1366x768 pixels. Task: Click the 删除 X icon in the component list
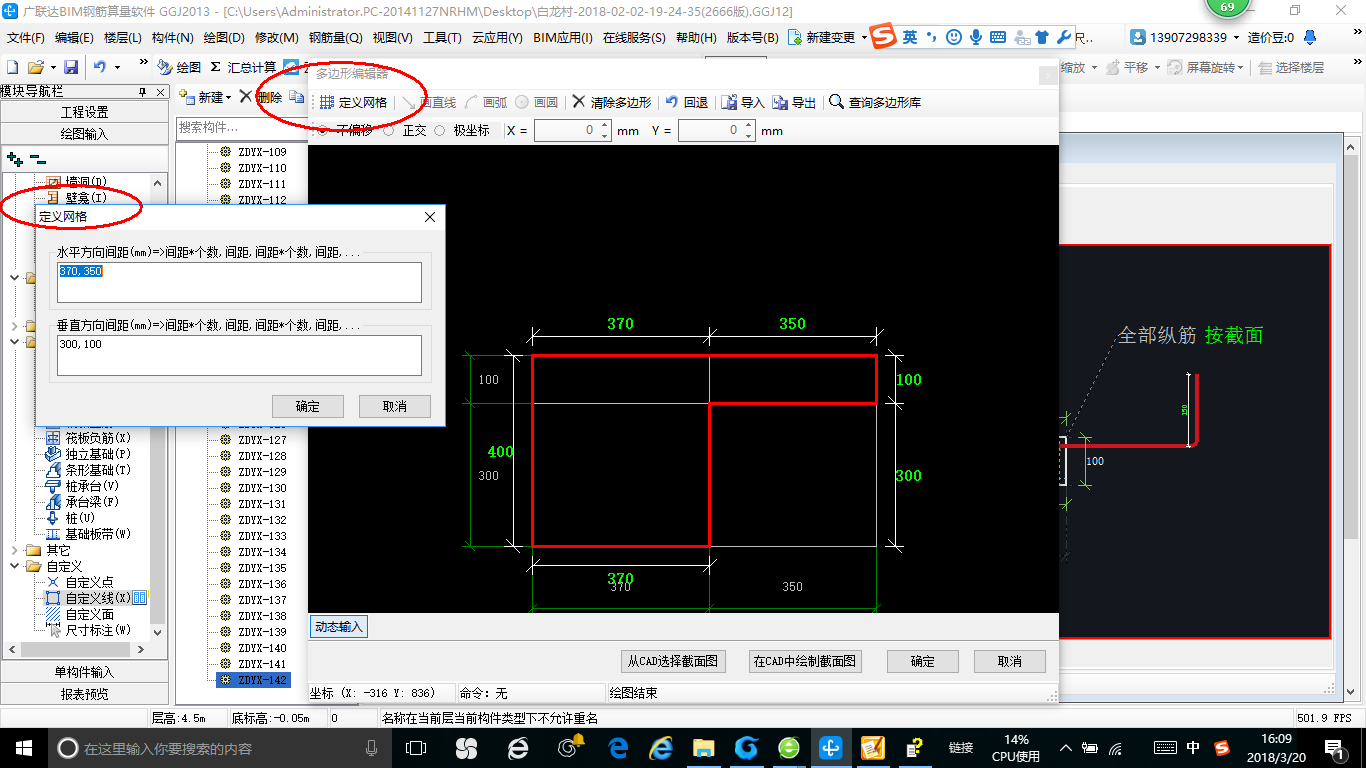tap(246, 97)
